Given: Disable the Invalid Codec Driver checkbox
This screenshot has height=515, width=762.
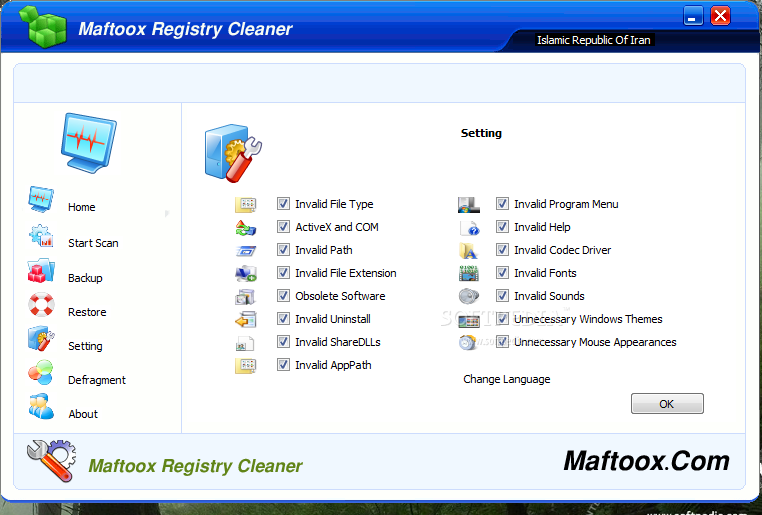Looking at the screenshot, I should (x=502, y=250).
